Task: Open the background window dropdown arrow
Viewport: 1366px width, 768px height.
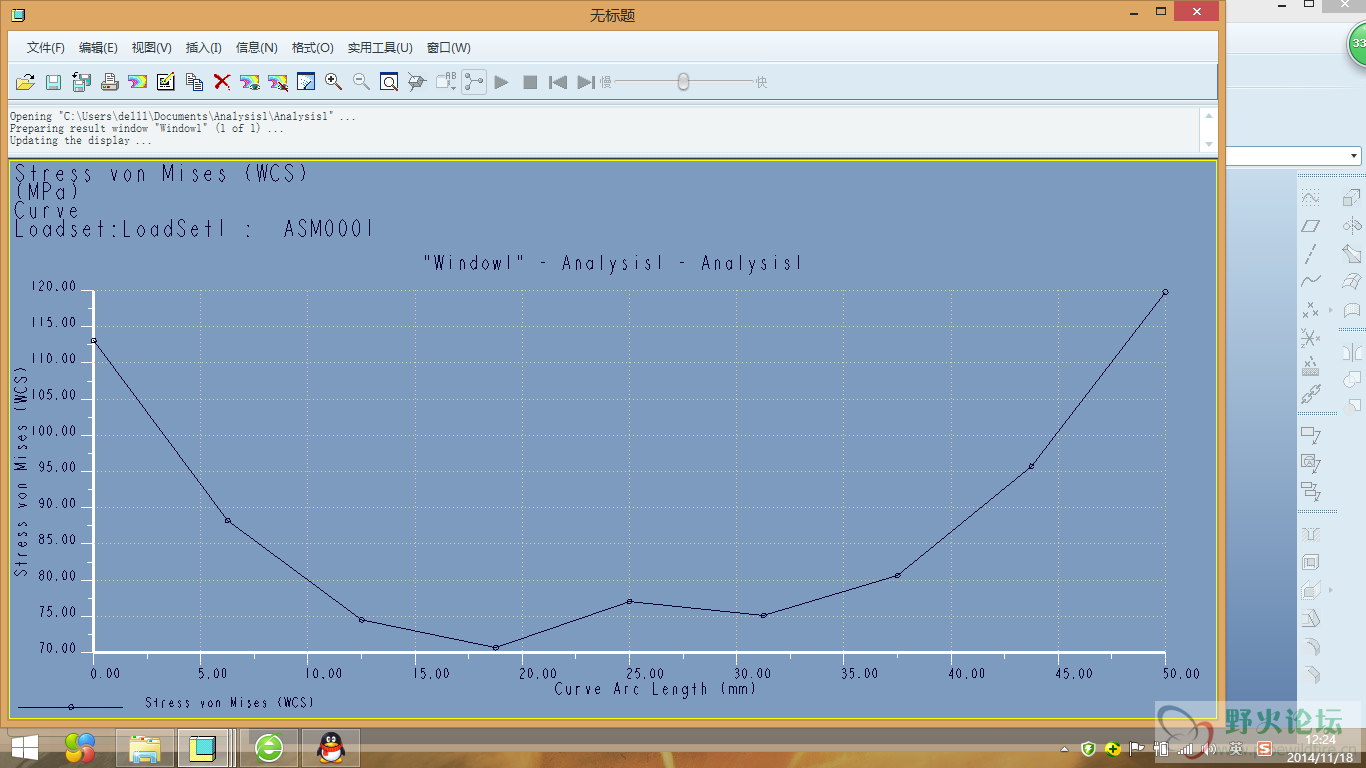Action: 1354,156
